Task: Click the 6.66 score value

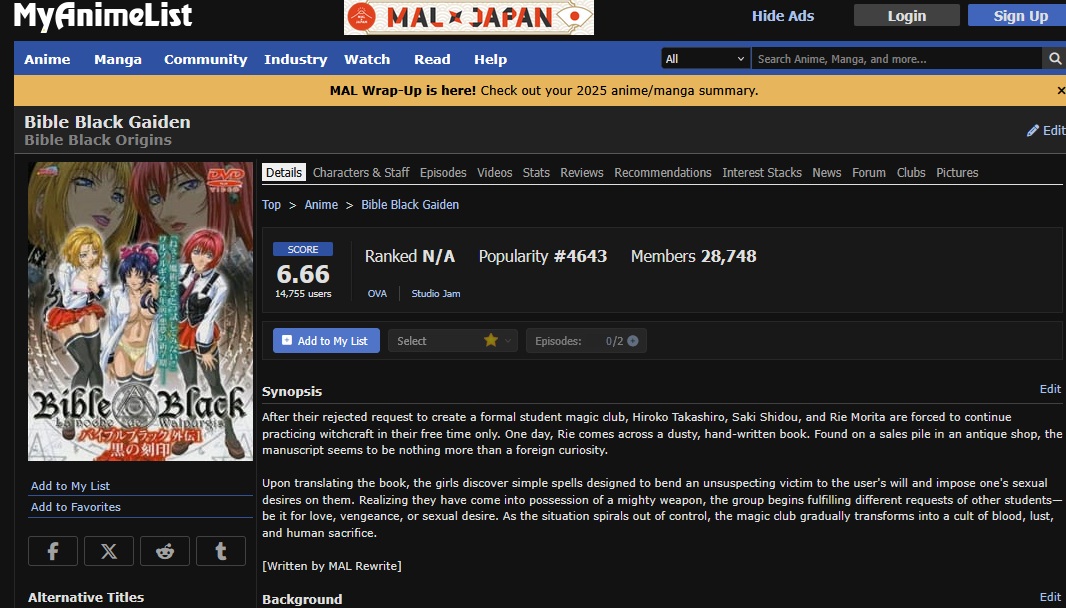Action: tap(303, 274)
